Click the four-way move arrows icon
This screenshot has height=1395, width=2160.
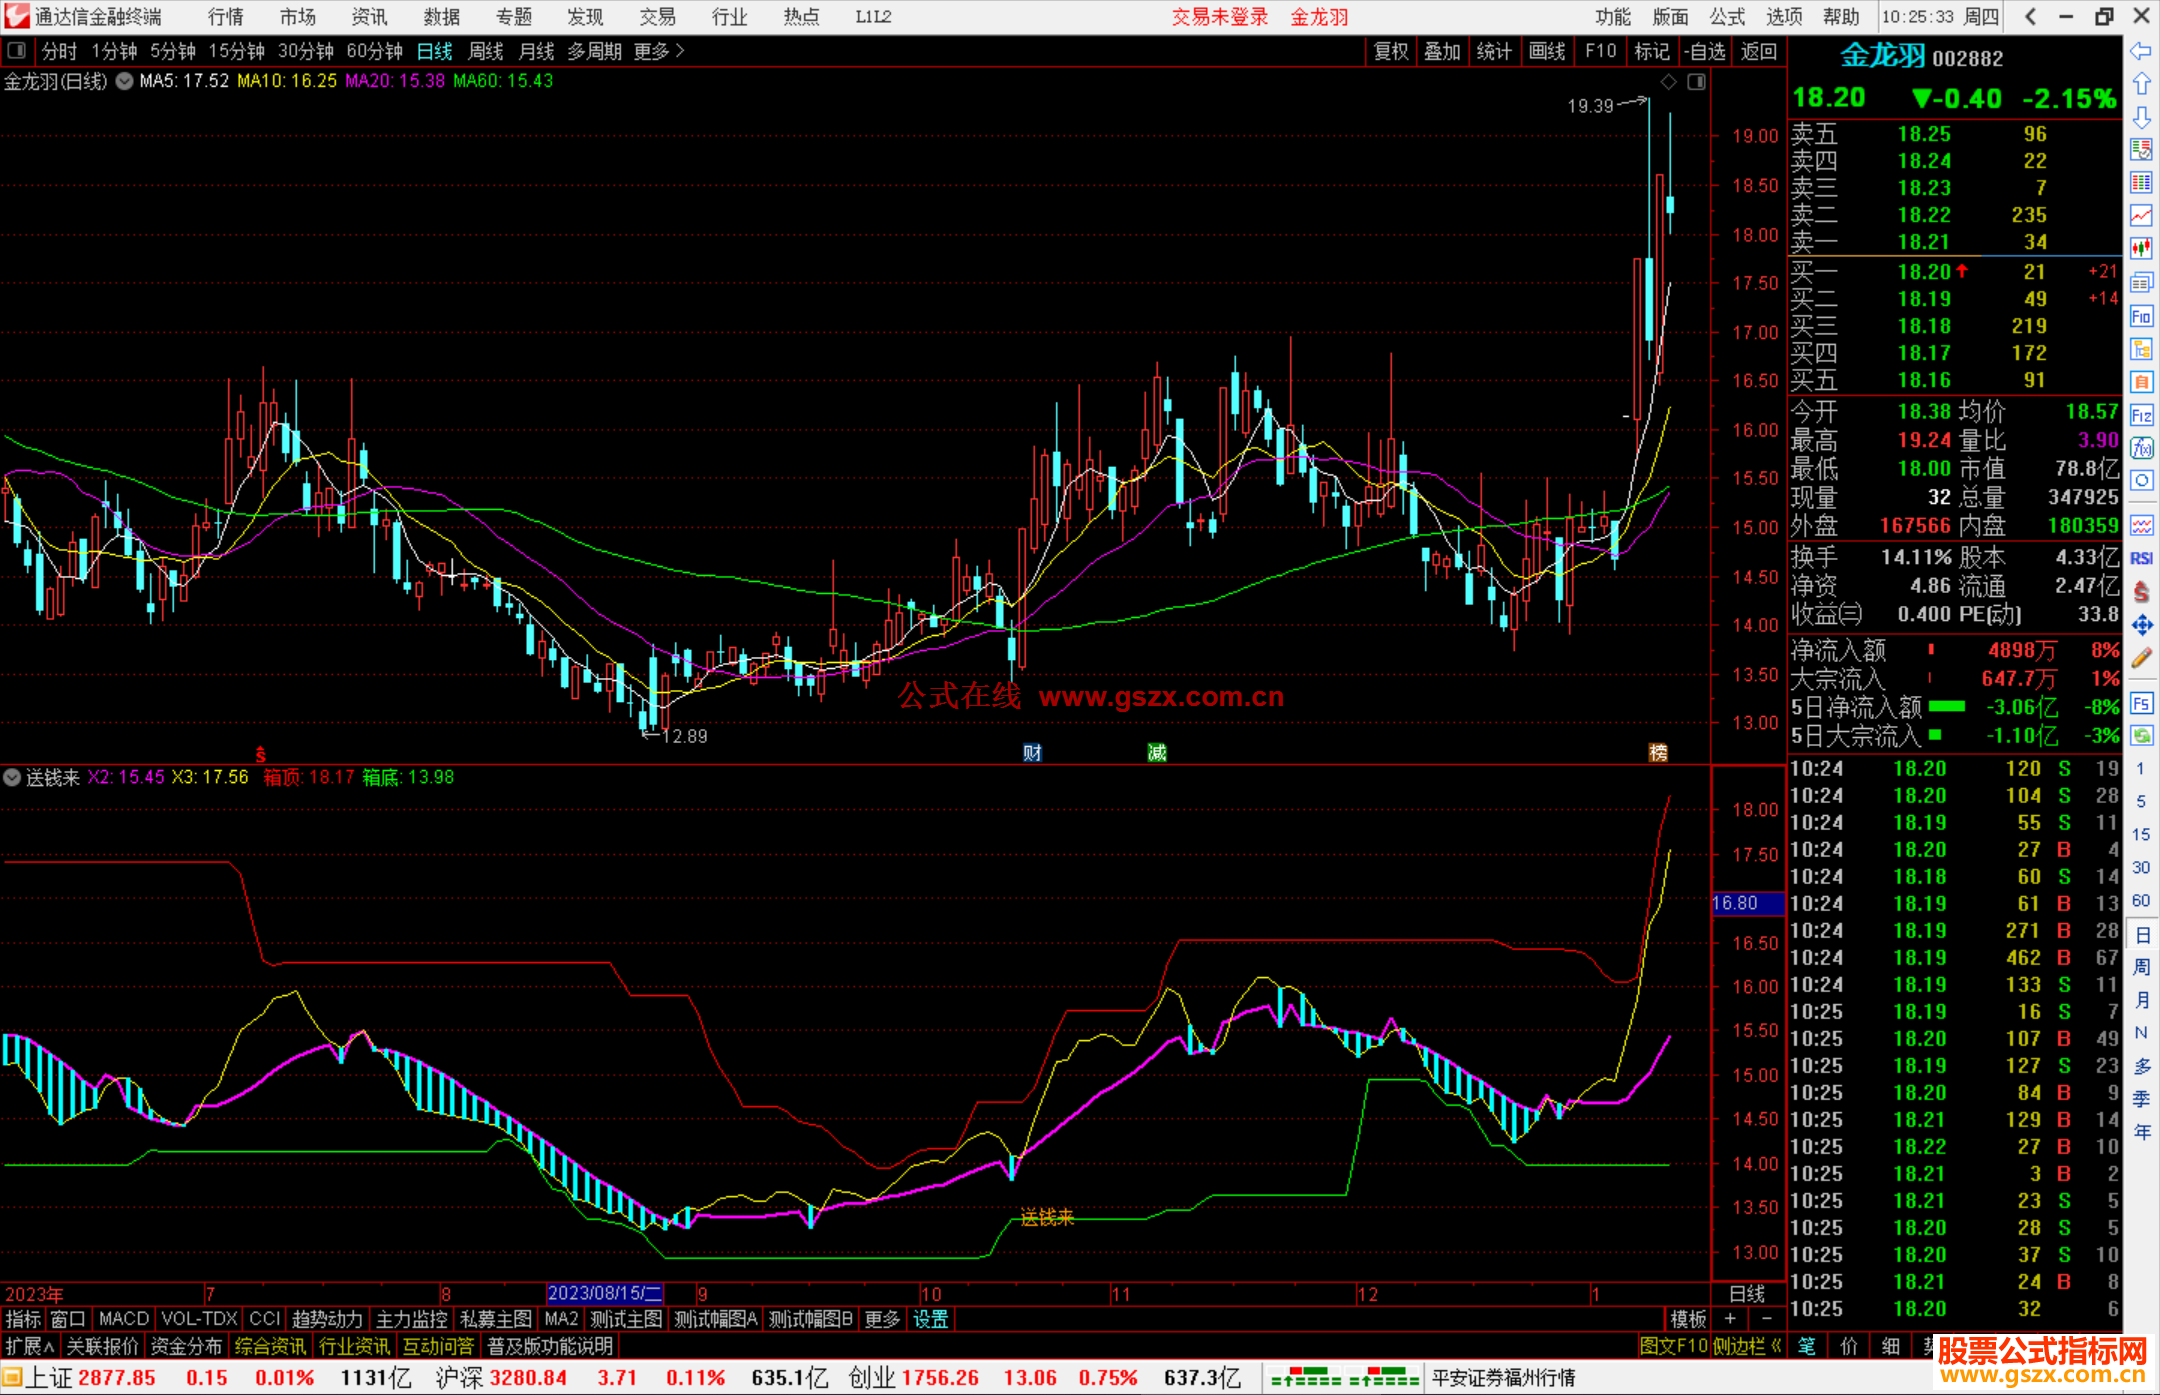pyautogui.click(x=2141, y=625)
